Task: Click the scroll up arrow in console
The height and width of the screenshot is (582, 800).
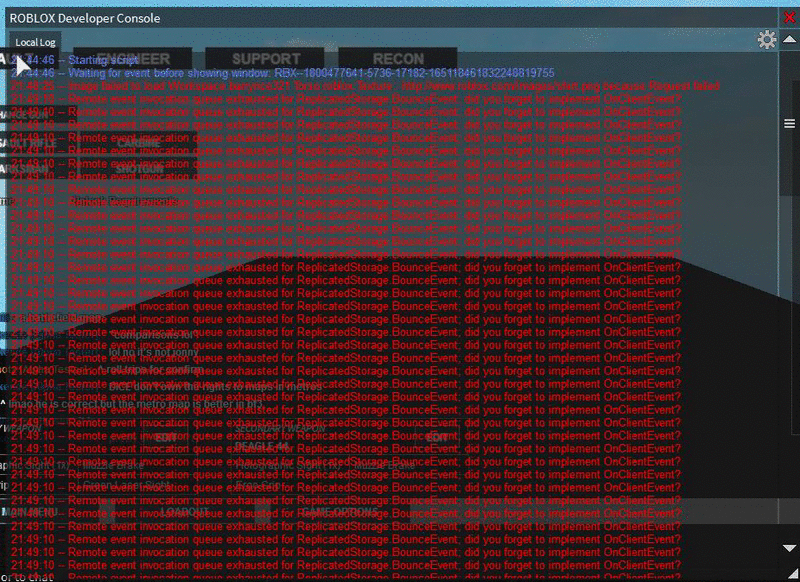Action: [x=789, y=39]
